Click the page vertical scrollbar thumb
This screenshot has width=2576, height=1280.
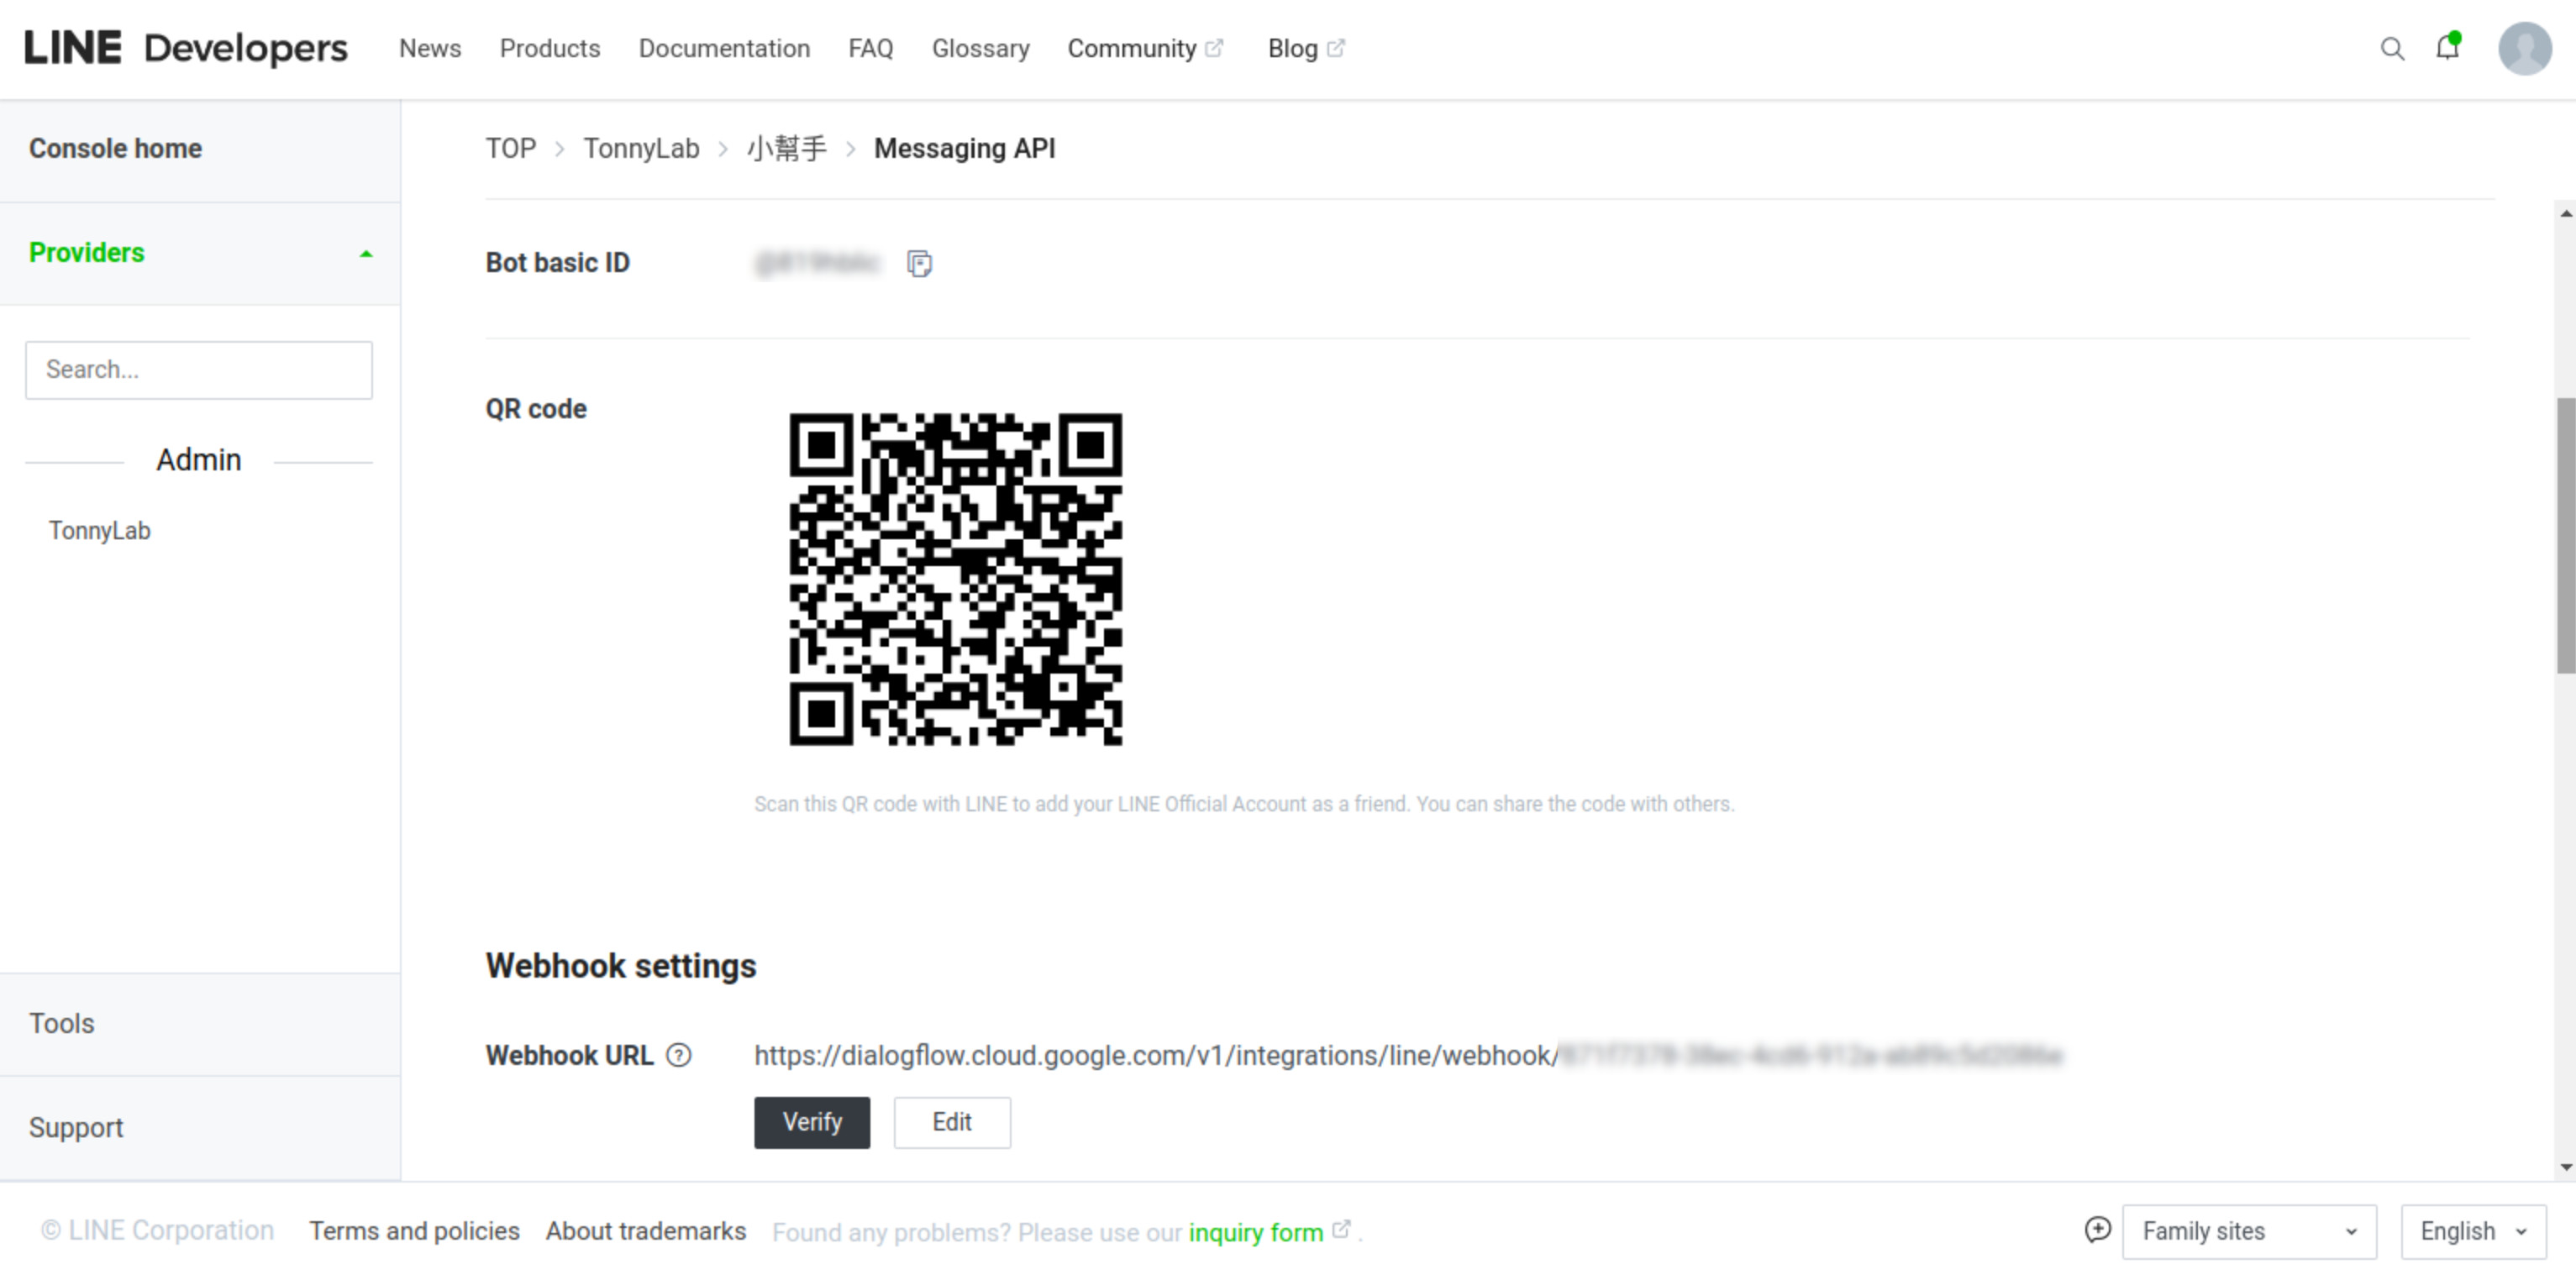click(x=2565, y=535)
